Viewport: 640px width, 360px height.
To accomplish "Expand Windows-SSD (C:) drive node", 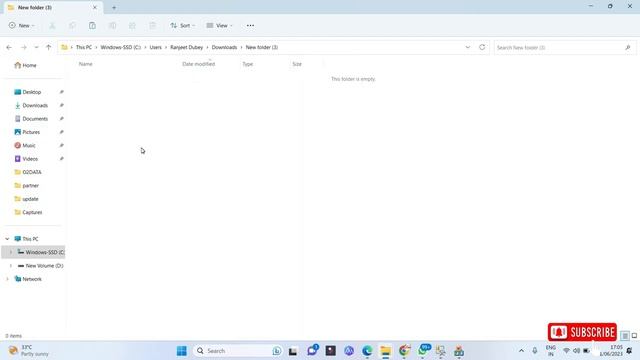I will coord(11,252).
